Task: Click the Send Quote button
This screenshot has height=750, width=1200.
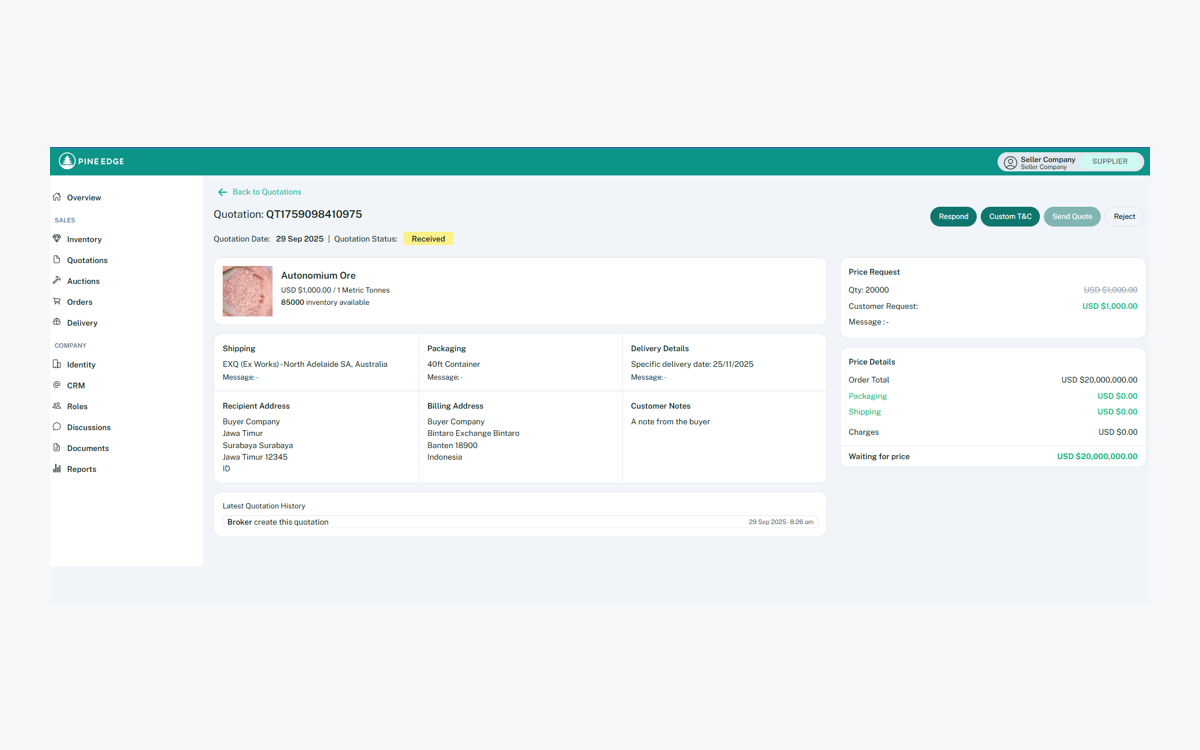Action: pos(1072,216)
